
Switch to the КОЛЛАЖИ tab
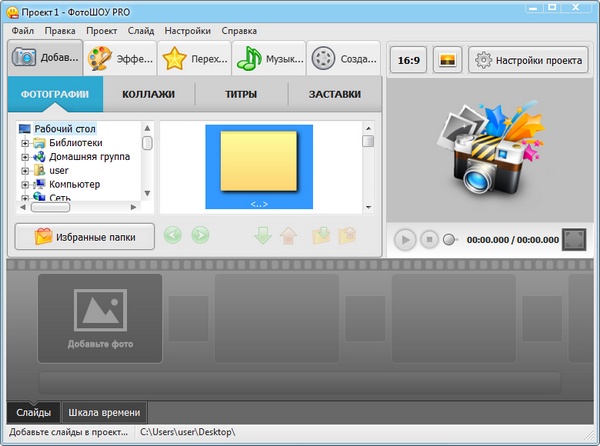148,95
